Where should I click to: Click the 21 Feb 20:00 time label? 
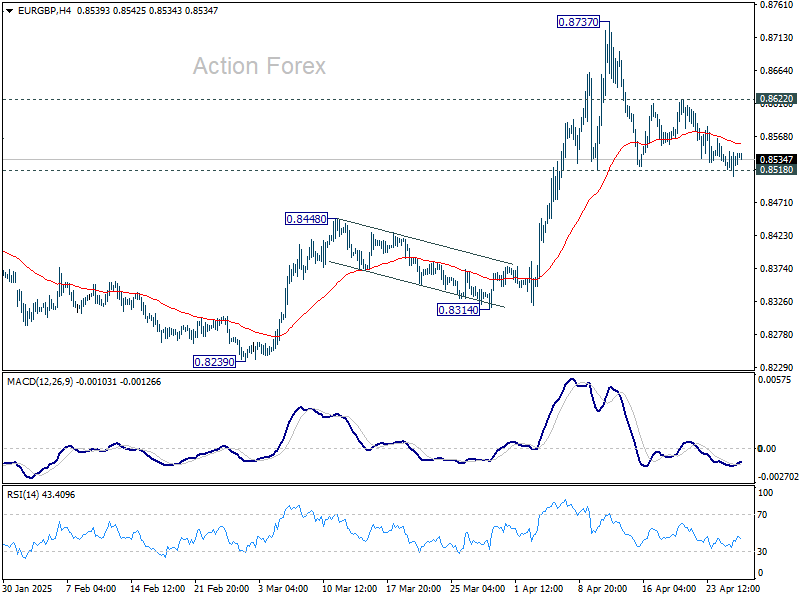[222, 589]
